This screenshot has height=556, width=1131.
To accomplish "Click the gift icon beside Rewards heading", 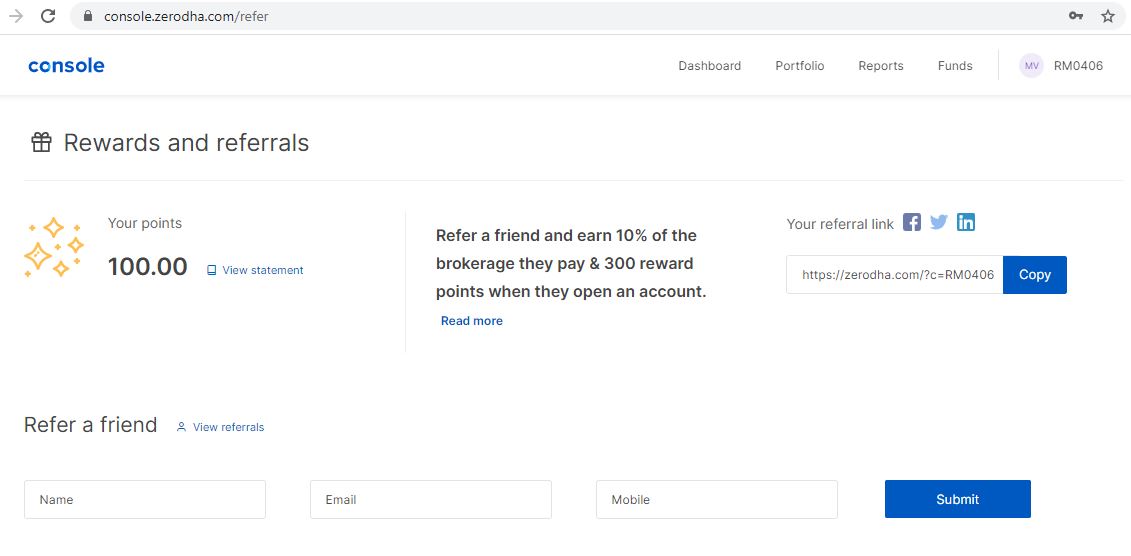I will (x=41, y=142).
